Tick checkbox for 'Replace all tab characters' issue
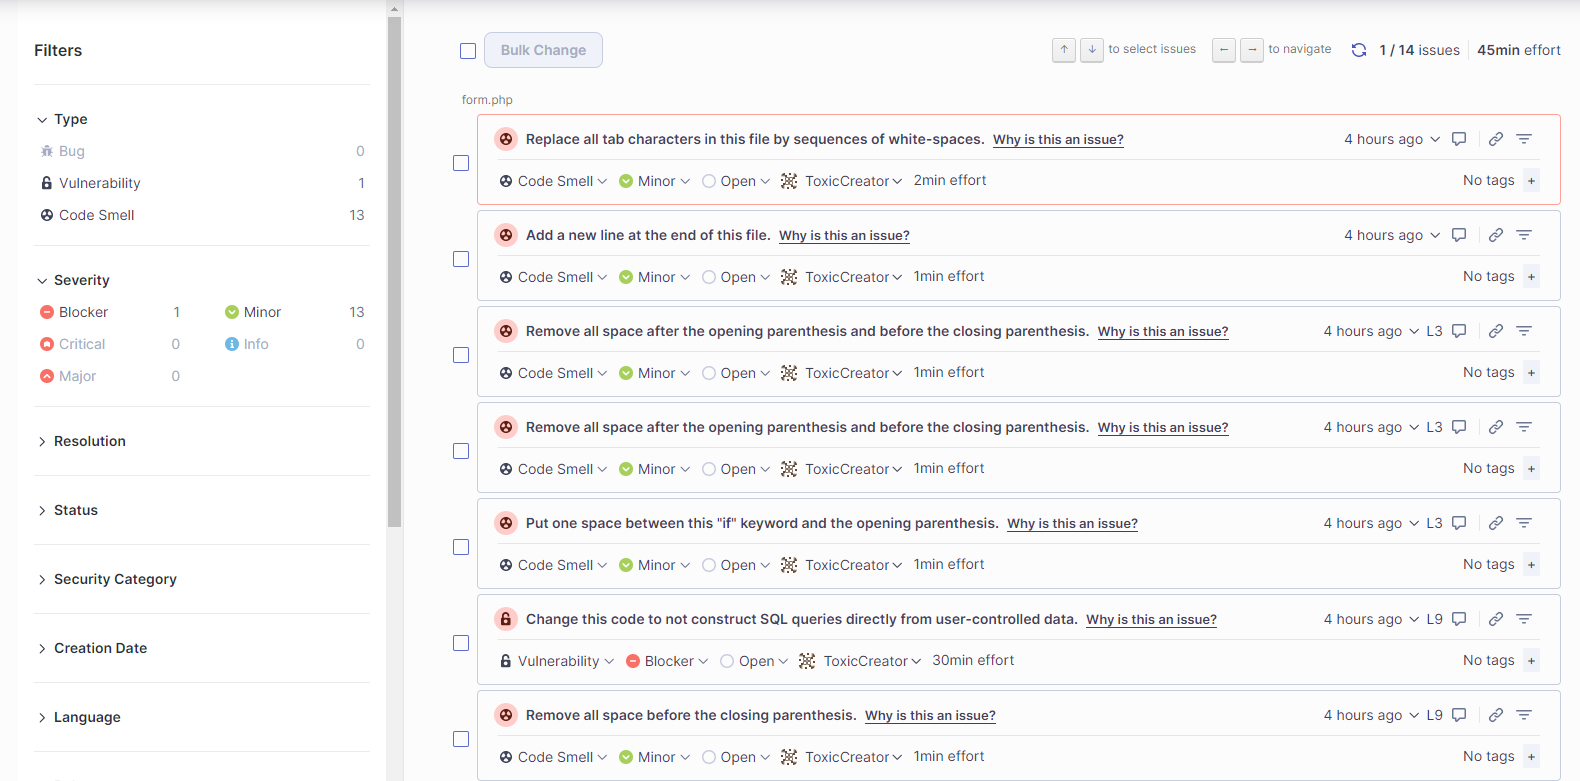Viewport: 1580px width, 781px height. (461, 163)
